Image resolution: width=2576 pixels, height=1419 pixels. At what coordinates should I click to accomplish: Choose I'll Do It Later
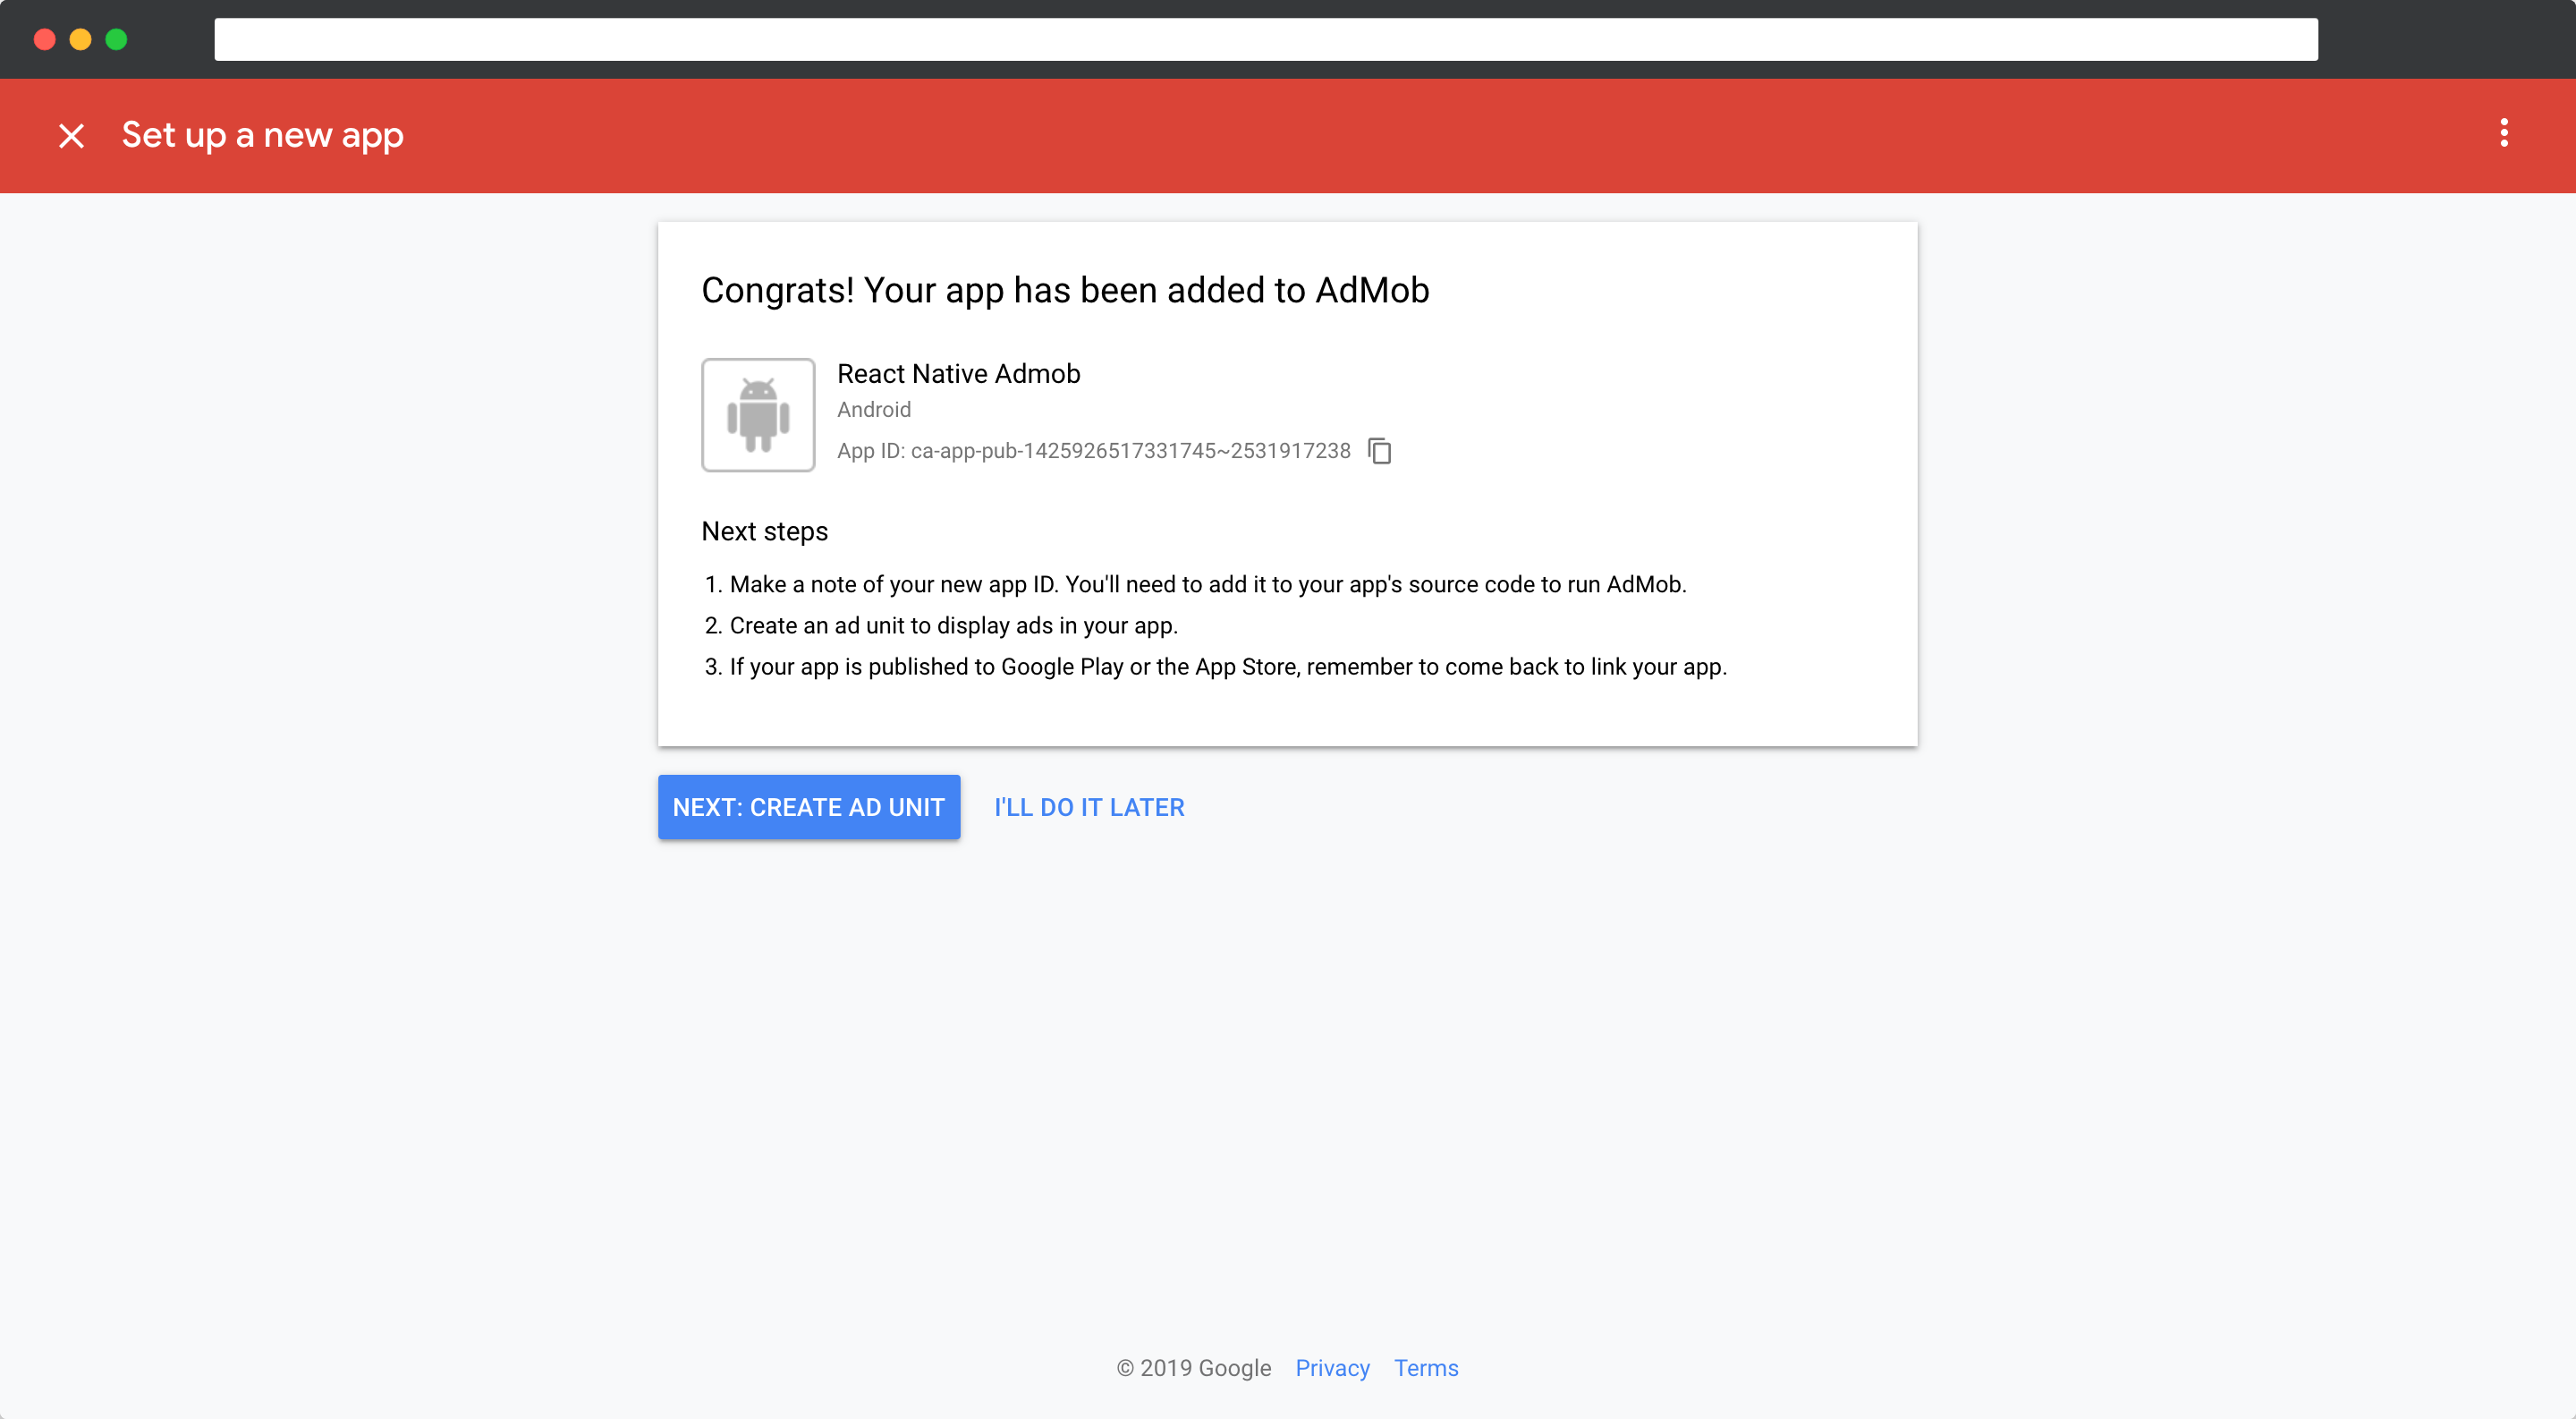click(x=1089, y=807)
